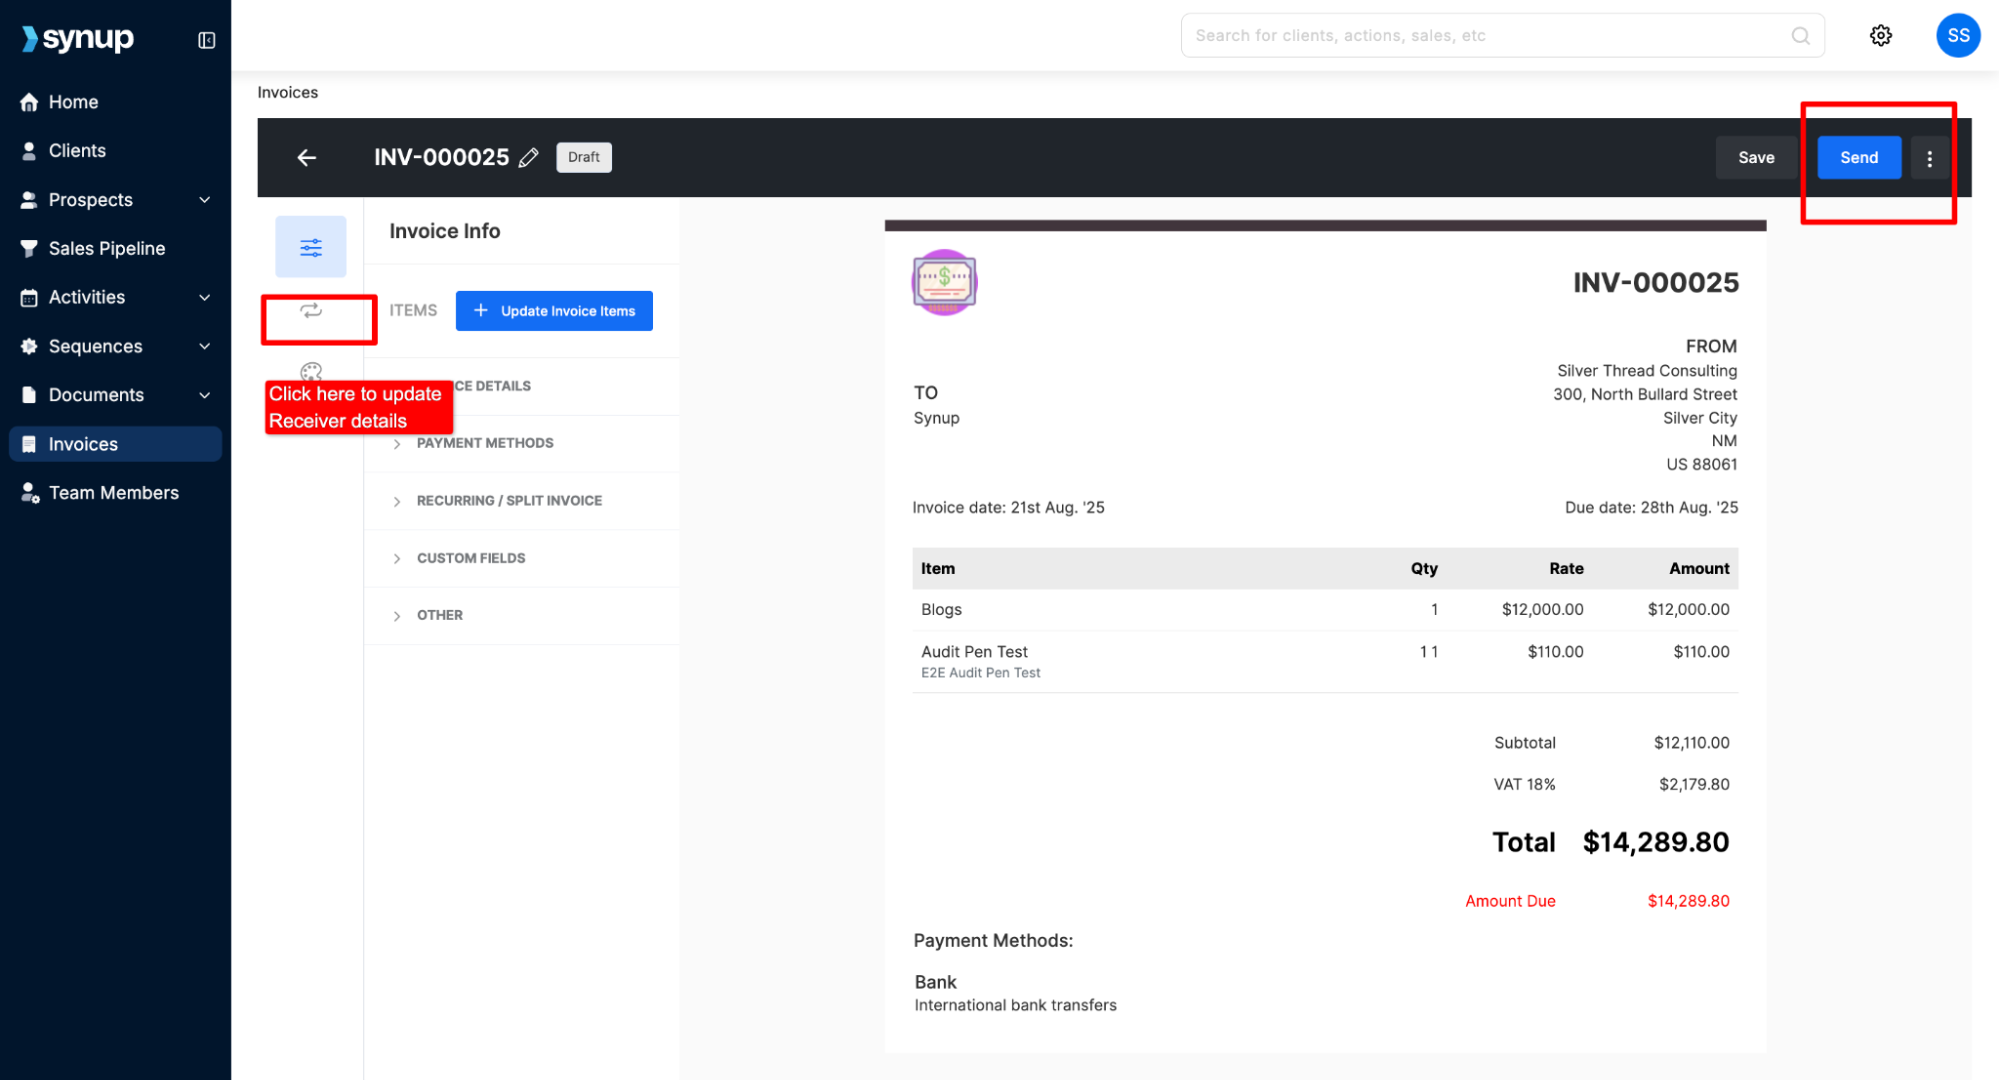
Task: Click the search magnifier icon
Action: pos(1800,36)
